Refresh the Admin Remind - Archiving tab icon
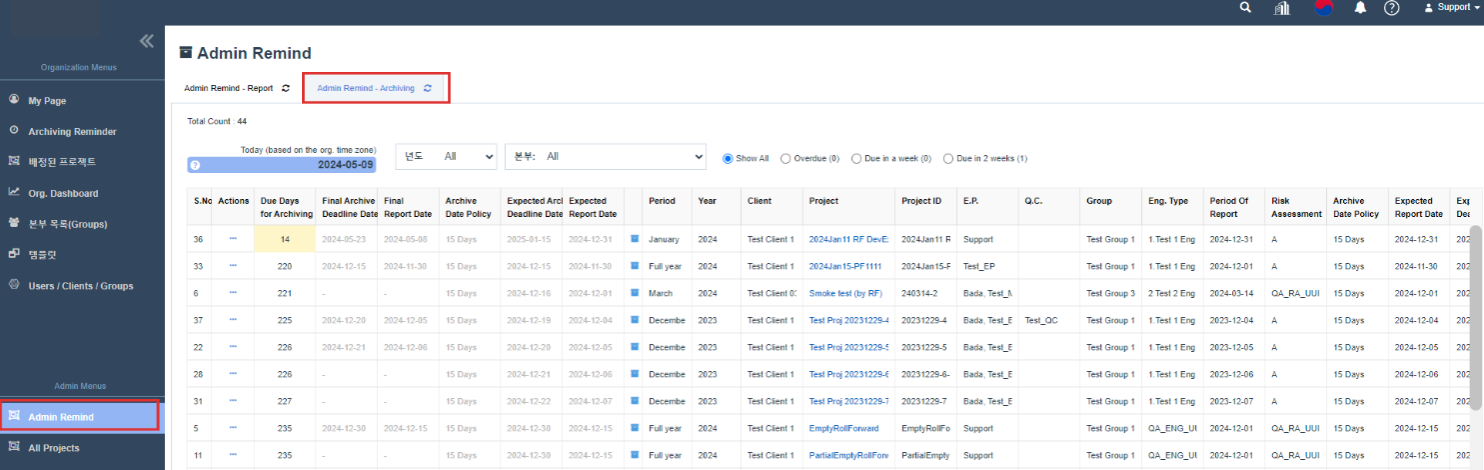This screenshot has width=1484, height=470. [x=428, y=88]
